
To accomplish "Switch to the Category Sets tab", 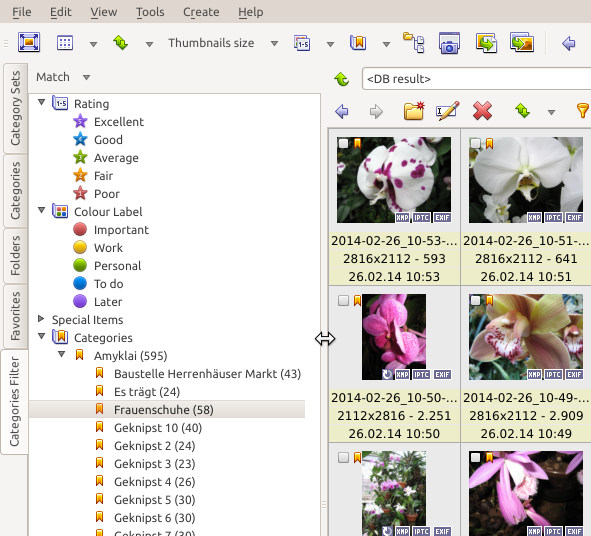I will [15, 108].
